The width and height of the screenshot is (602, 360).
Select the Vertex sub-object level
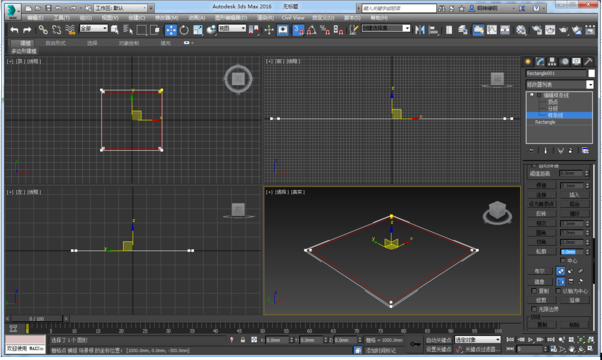tap(552, 102)
